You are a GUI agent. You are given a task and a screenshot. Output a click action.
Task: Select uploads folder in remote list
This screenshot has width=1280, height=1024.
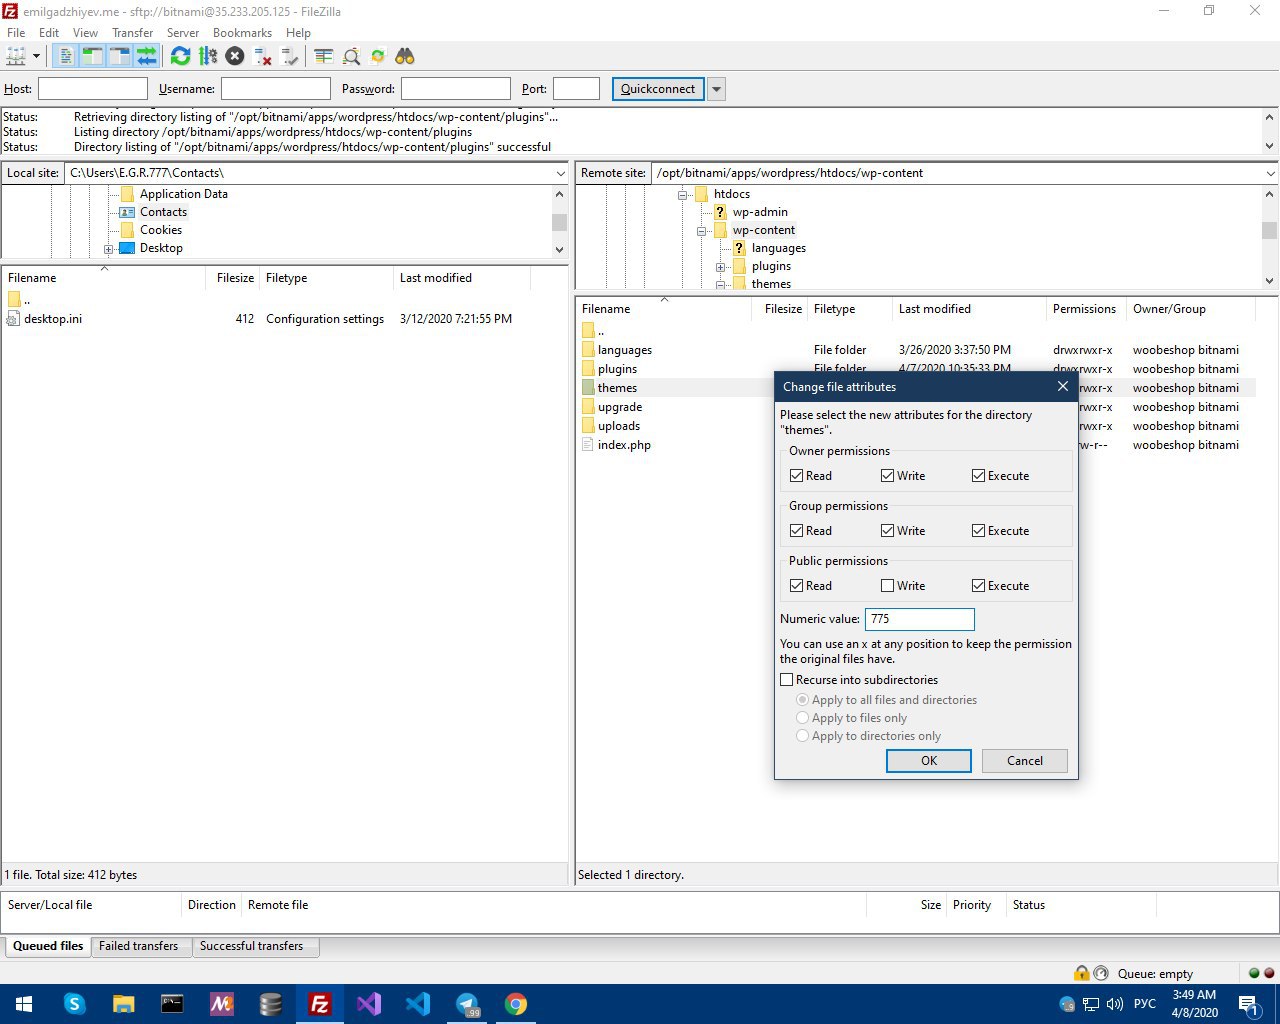[x=619, y=426]
